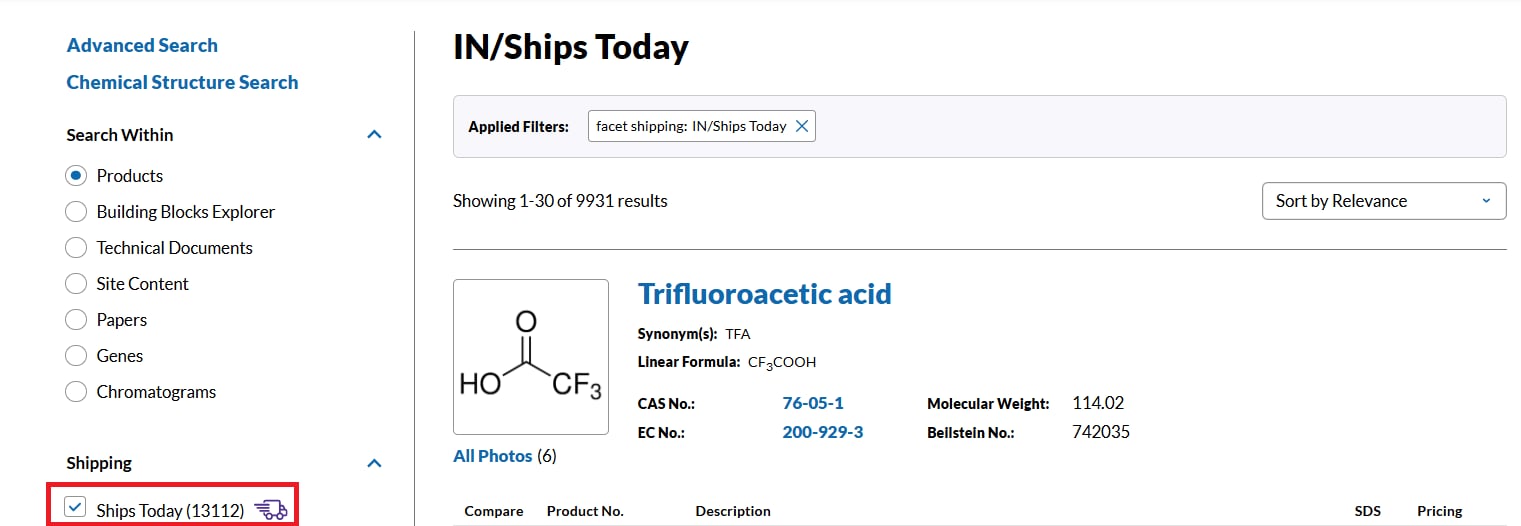Collapse the Shipping section chevron
1521x526 pixels.
point(374,463)
